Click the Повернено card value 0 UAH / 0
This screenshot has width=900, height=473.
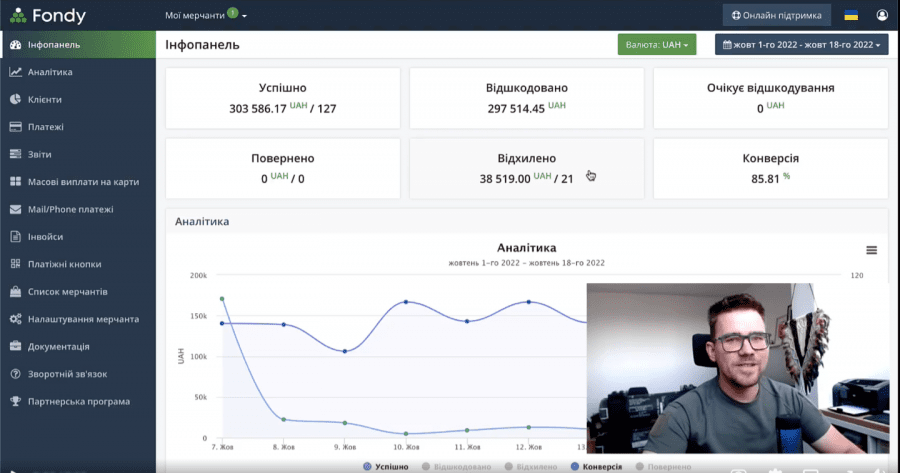click(x=282, y=179)
